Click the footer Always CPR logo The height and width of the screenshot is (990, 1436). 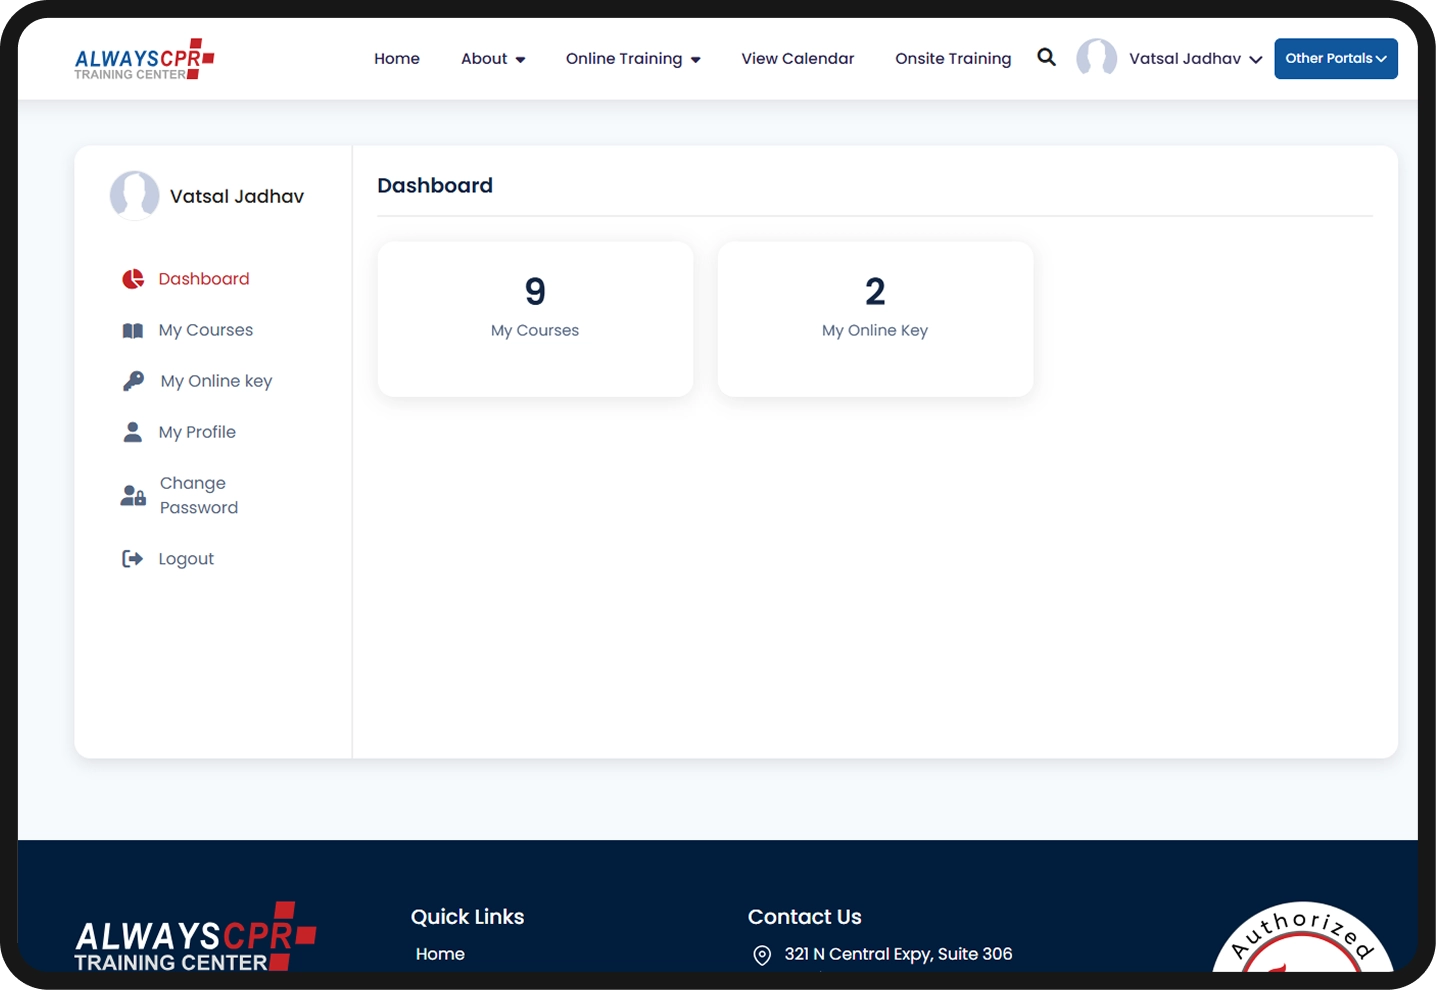tap(195, 936)
